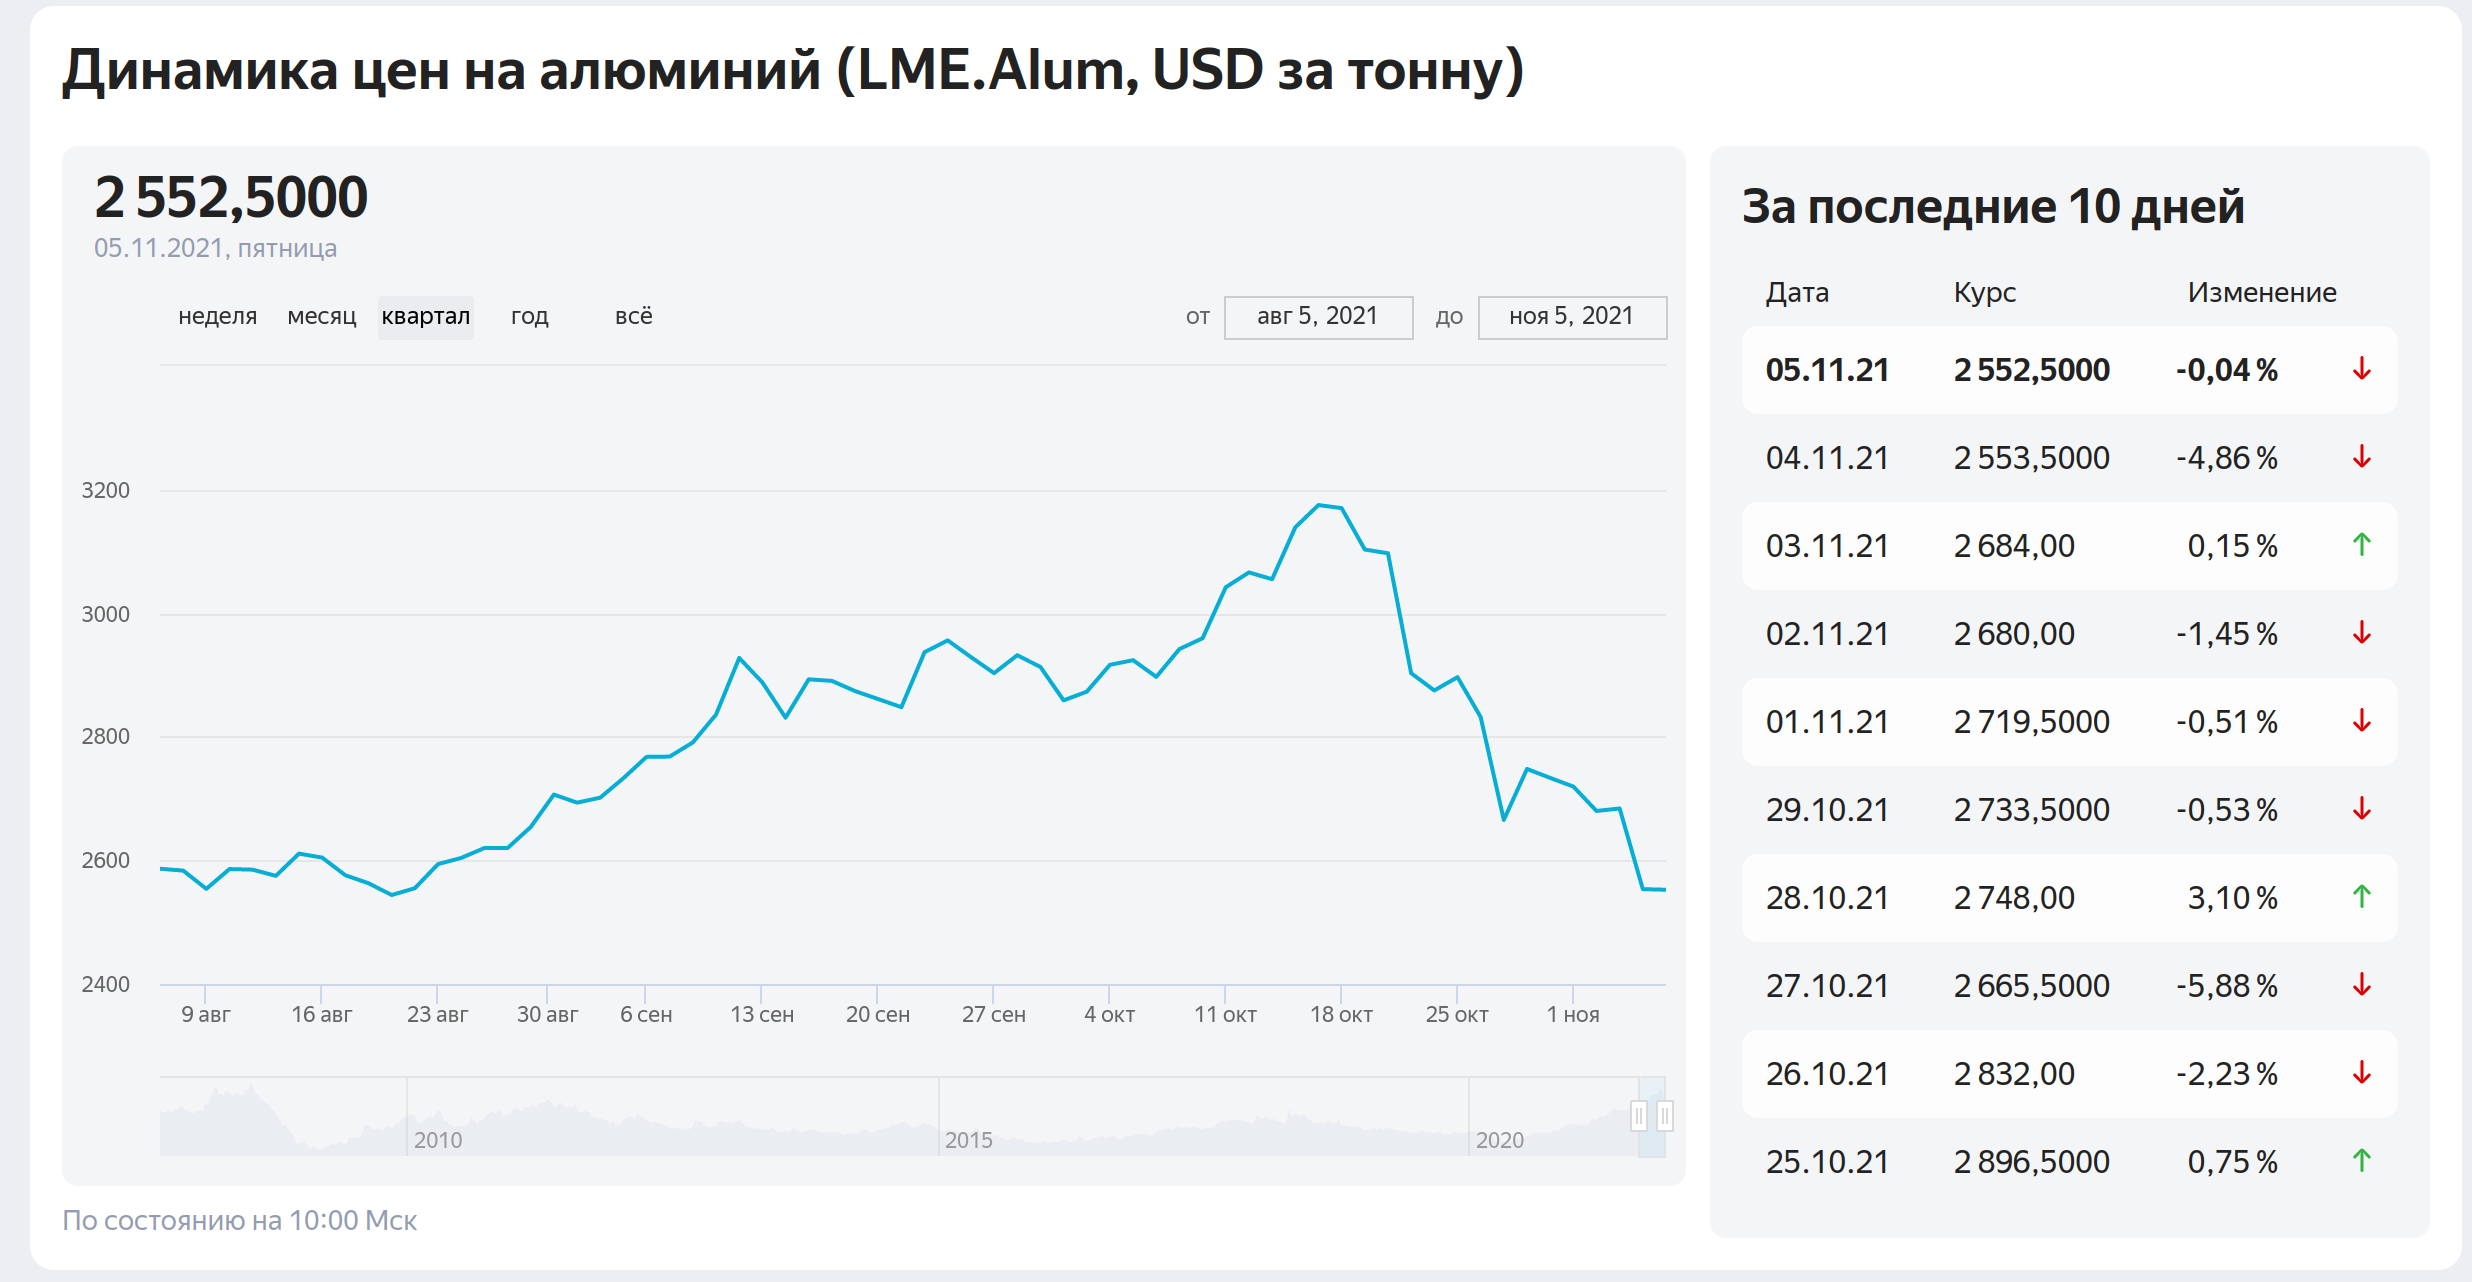The image size is (2472, 1282).
Task: Click the red down arrow for 04.11.21
Action: [x=2362, y=457]
